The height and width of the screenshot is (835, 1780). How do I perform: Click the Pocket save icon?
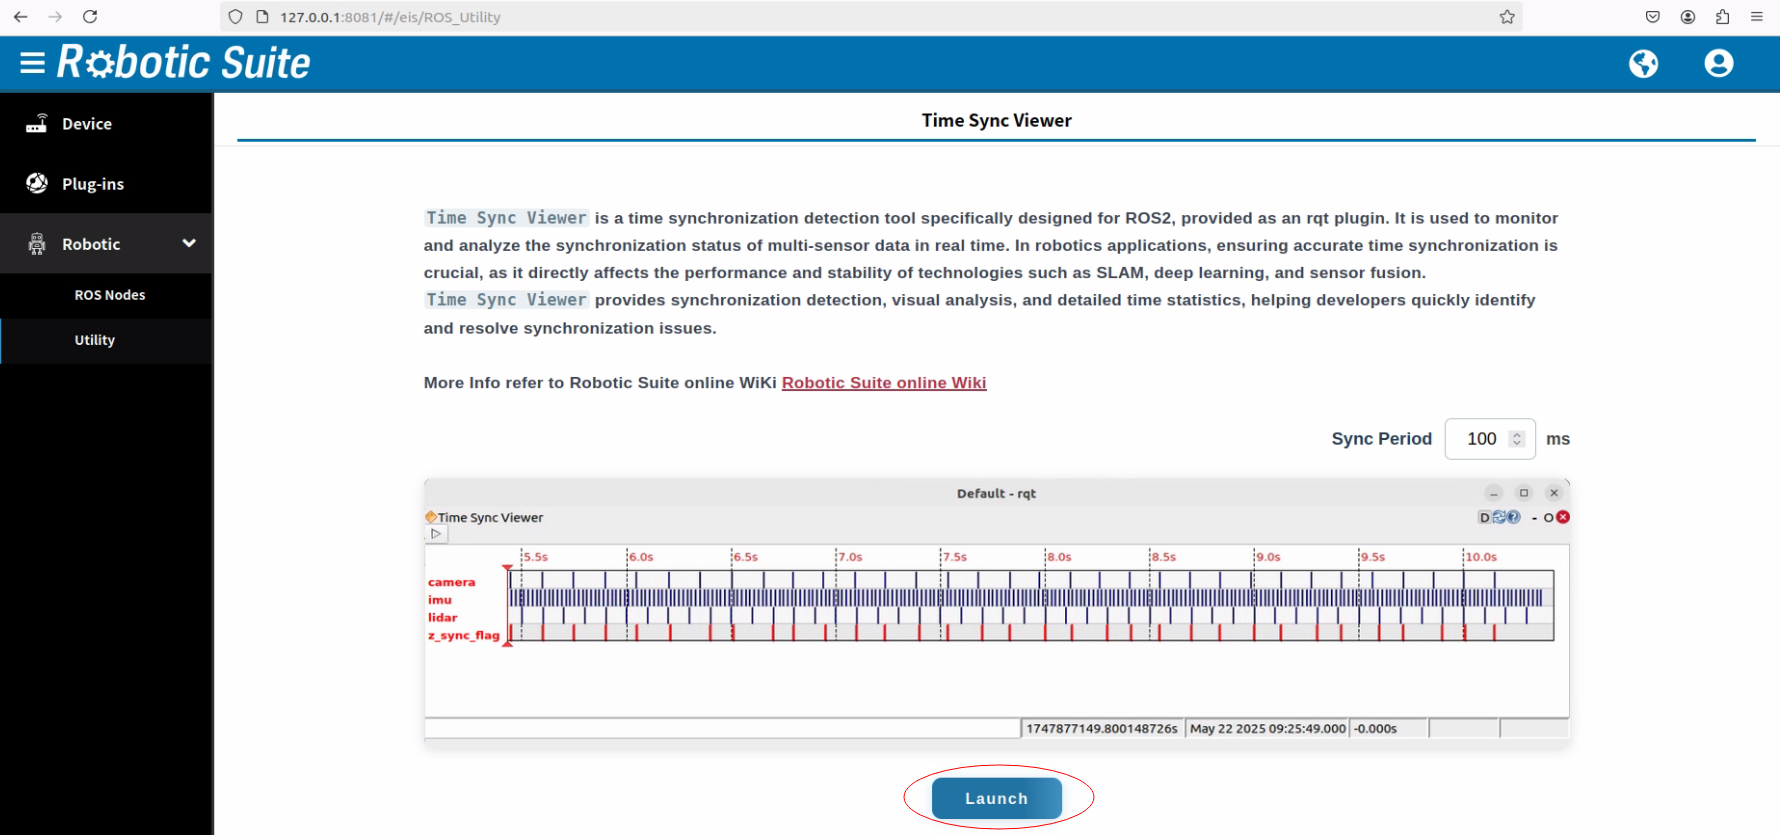tap(1653, 17)
